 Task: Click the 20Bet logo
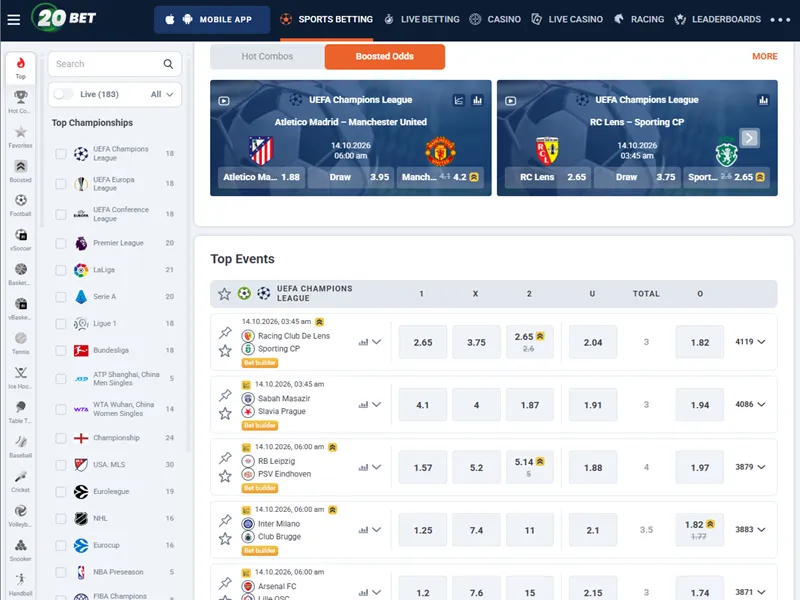click(x=64, y=18)
